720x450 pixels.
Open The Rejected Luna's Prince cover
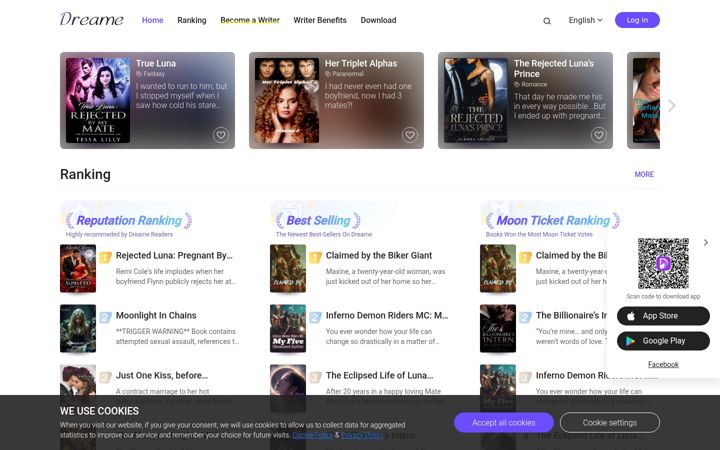click(x=476, y=100)
